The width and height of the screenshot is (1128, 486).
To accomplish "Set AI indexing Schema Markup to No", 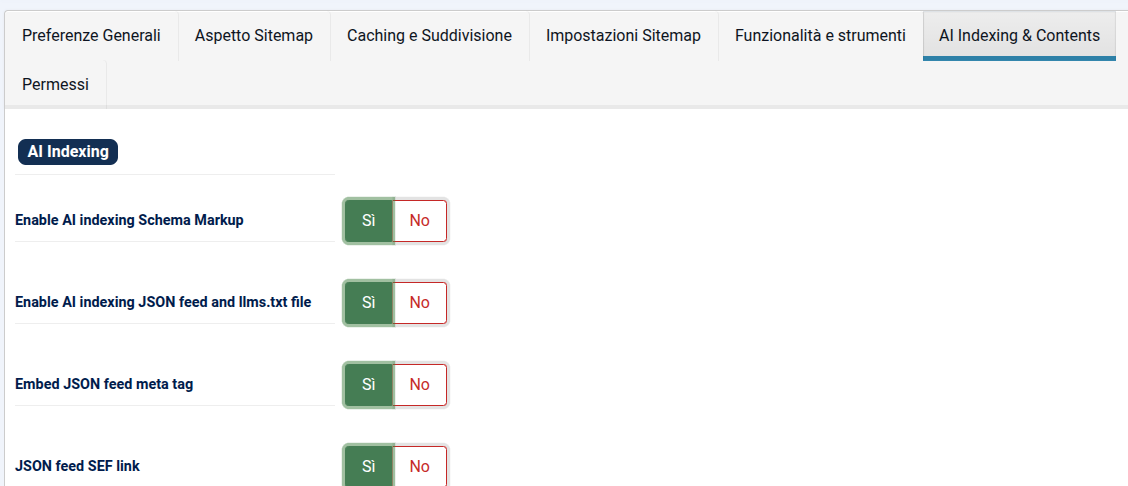I will point(420,221).
